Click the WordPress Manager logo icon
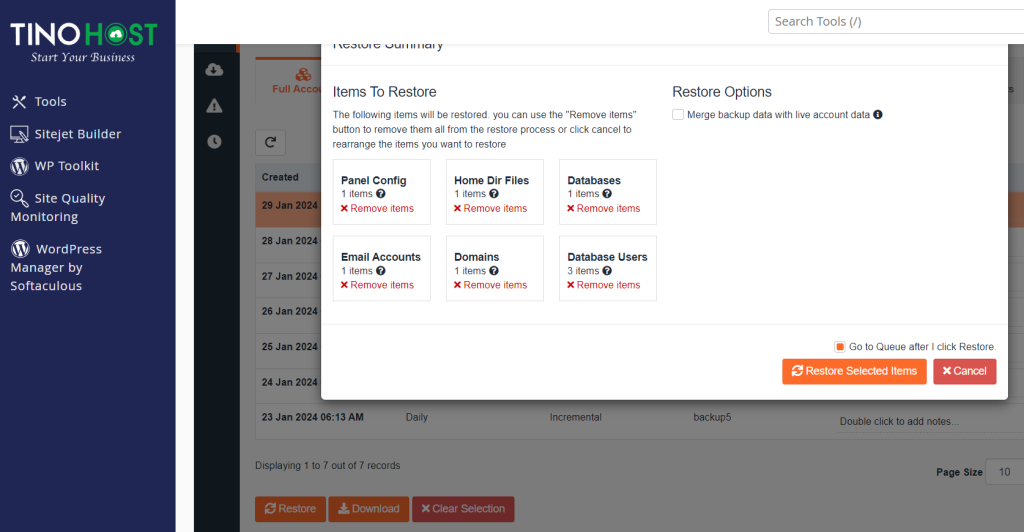 (x=20, y=249)
